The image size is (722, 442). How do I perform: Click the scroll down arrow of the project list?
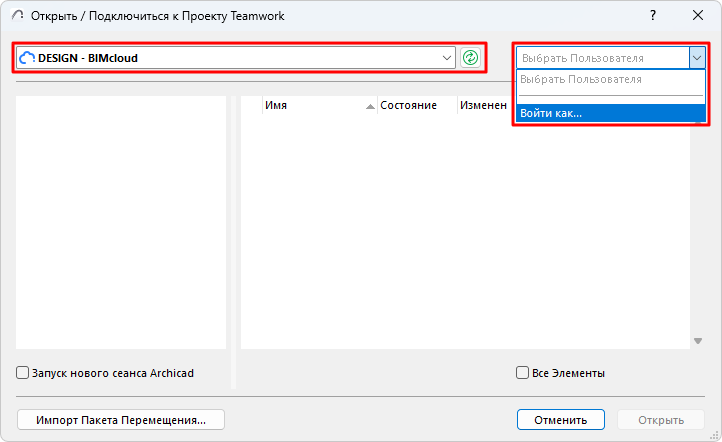(697, 341)
